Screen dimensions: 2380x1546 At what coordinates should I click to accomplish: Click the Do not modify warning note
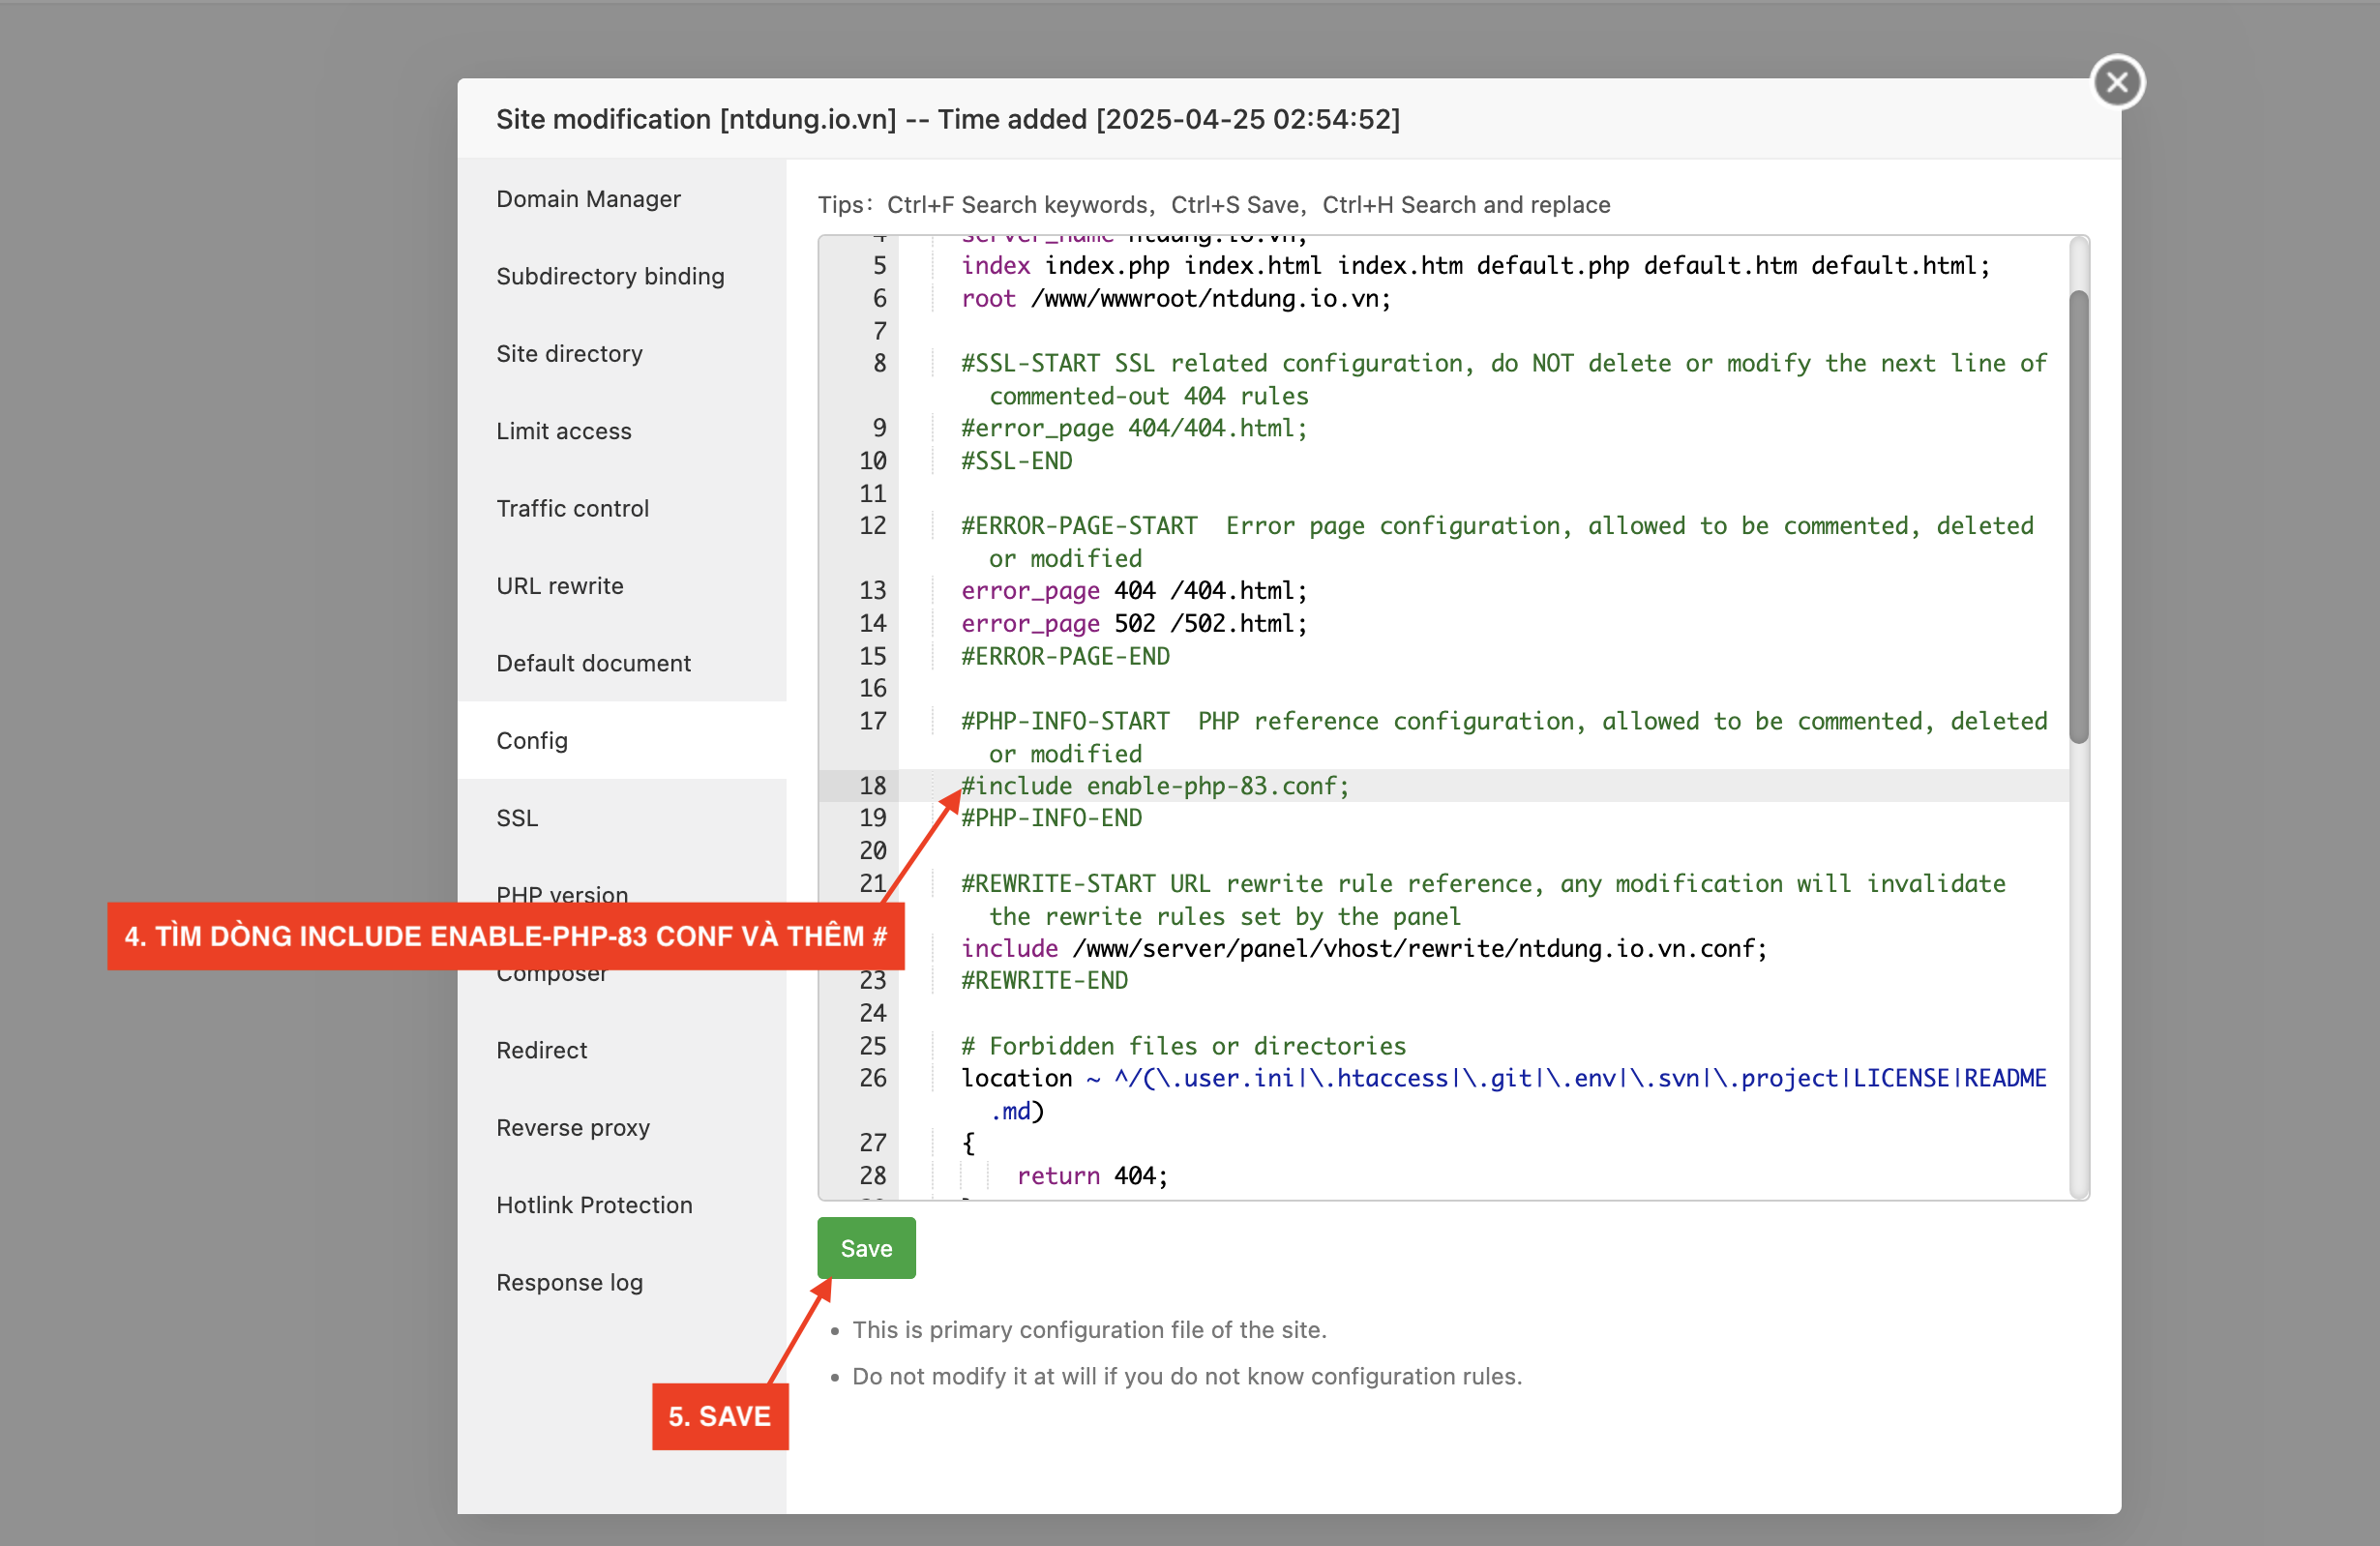pyautogui.click(x=1187, y=1376)
